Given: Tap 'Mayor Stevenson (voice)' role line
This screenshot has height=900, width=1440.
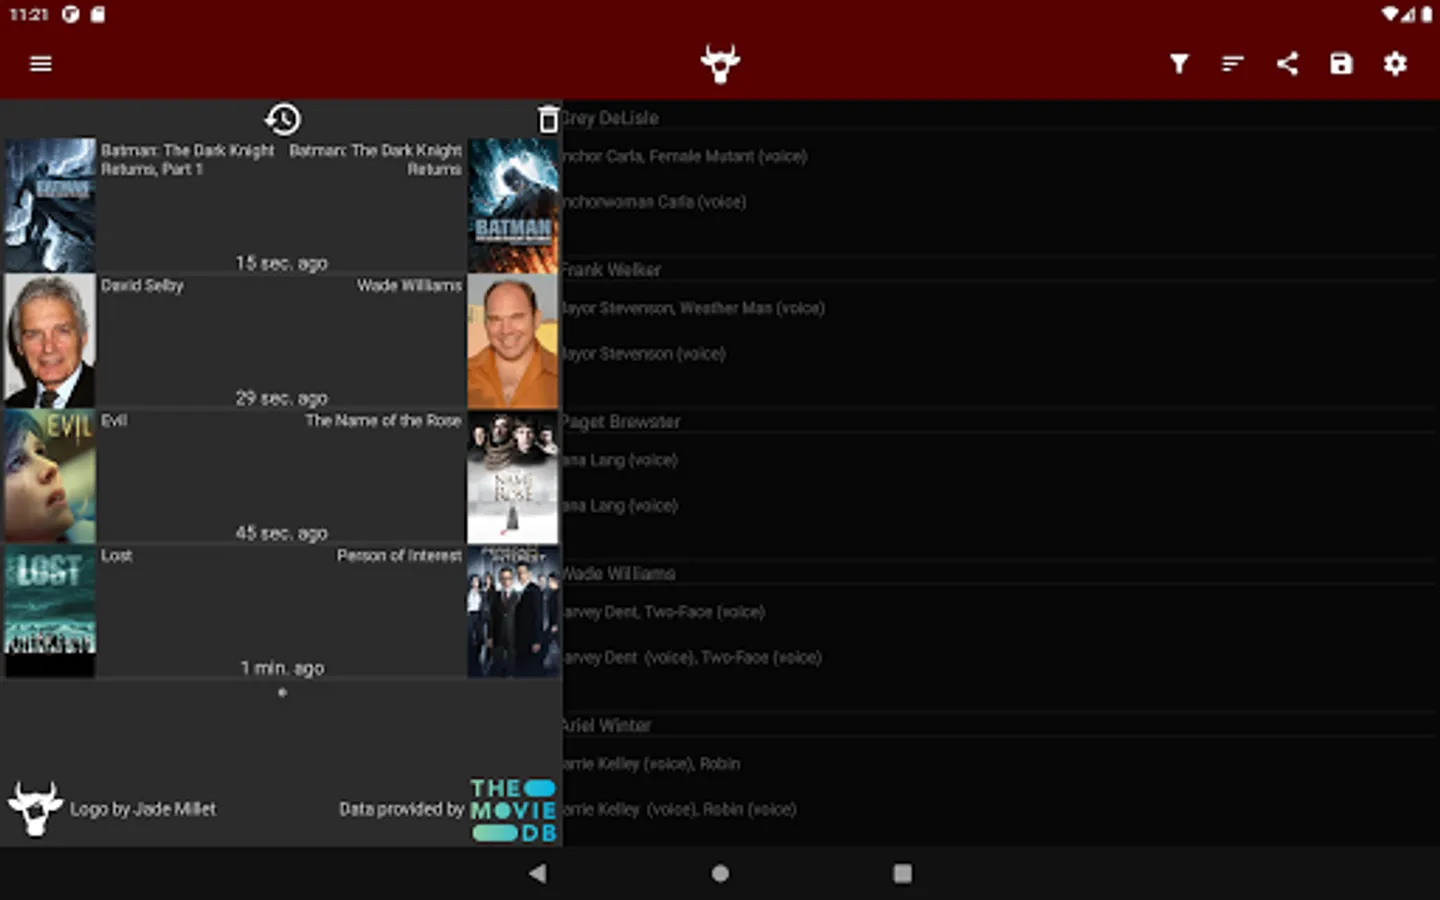Looking at the screenshot, I should [644, 354].
